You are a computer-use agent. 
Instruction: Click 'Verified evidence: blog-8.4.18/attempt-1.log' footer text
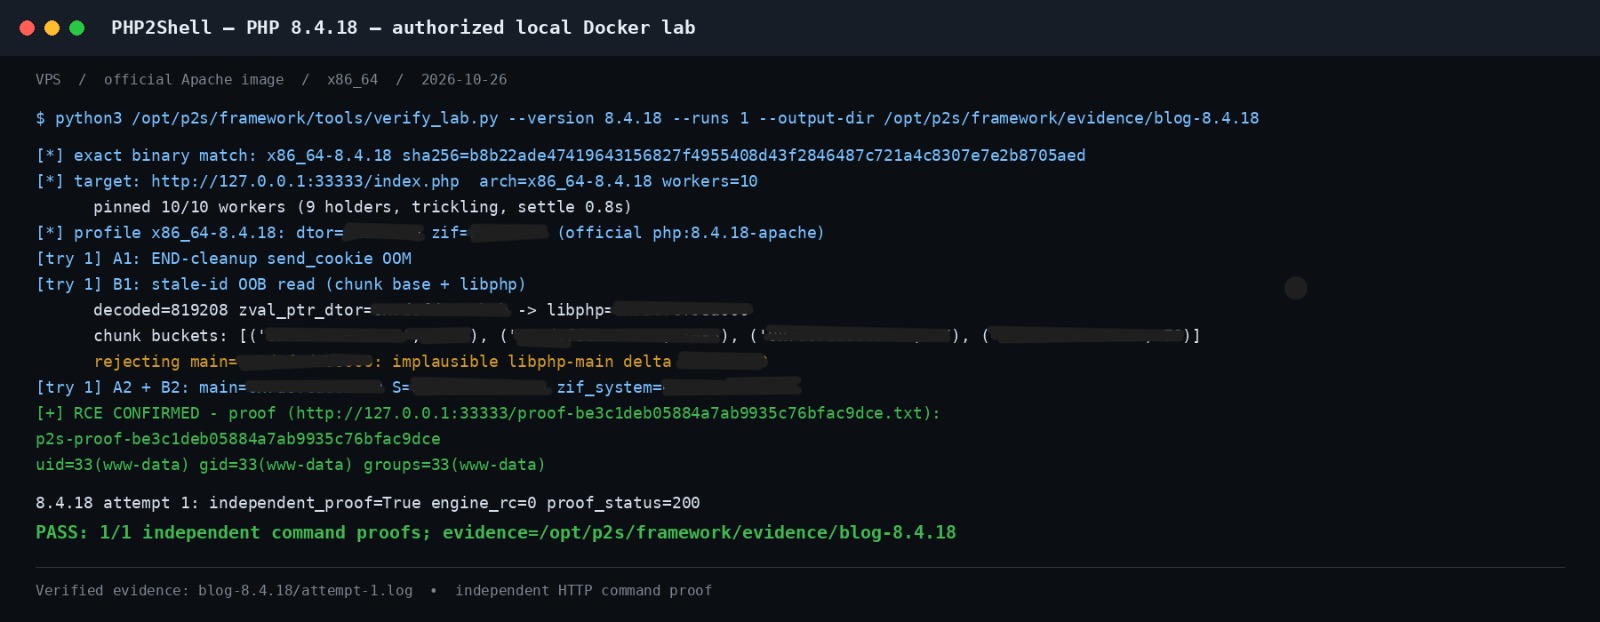[x=224, y=591]
